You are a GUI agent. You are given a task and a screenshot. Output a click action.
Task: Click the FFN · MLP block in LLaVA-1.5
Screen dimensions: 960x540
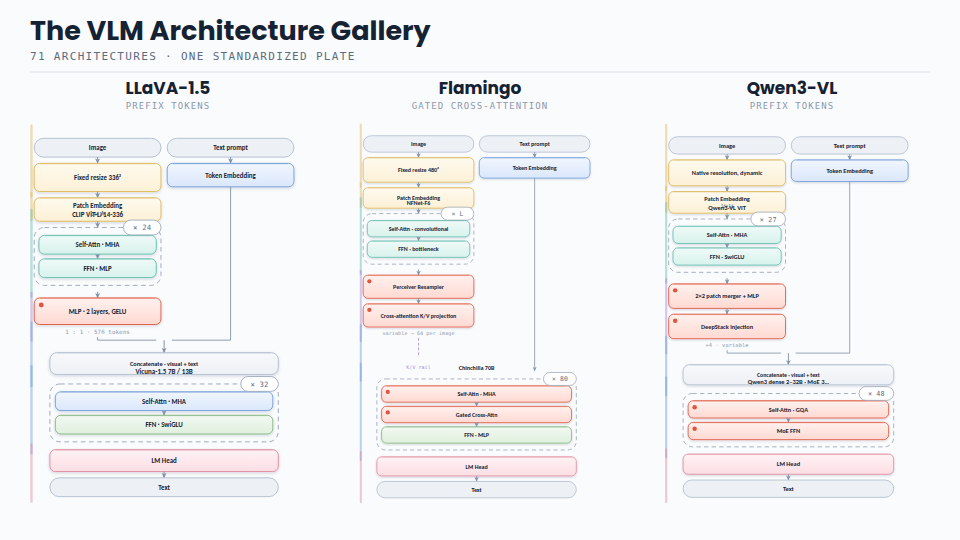tap(97, 268)
